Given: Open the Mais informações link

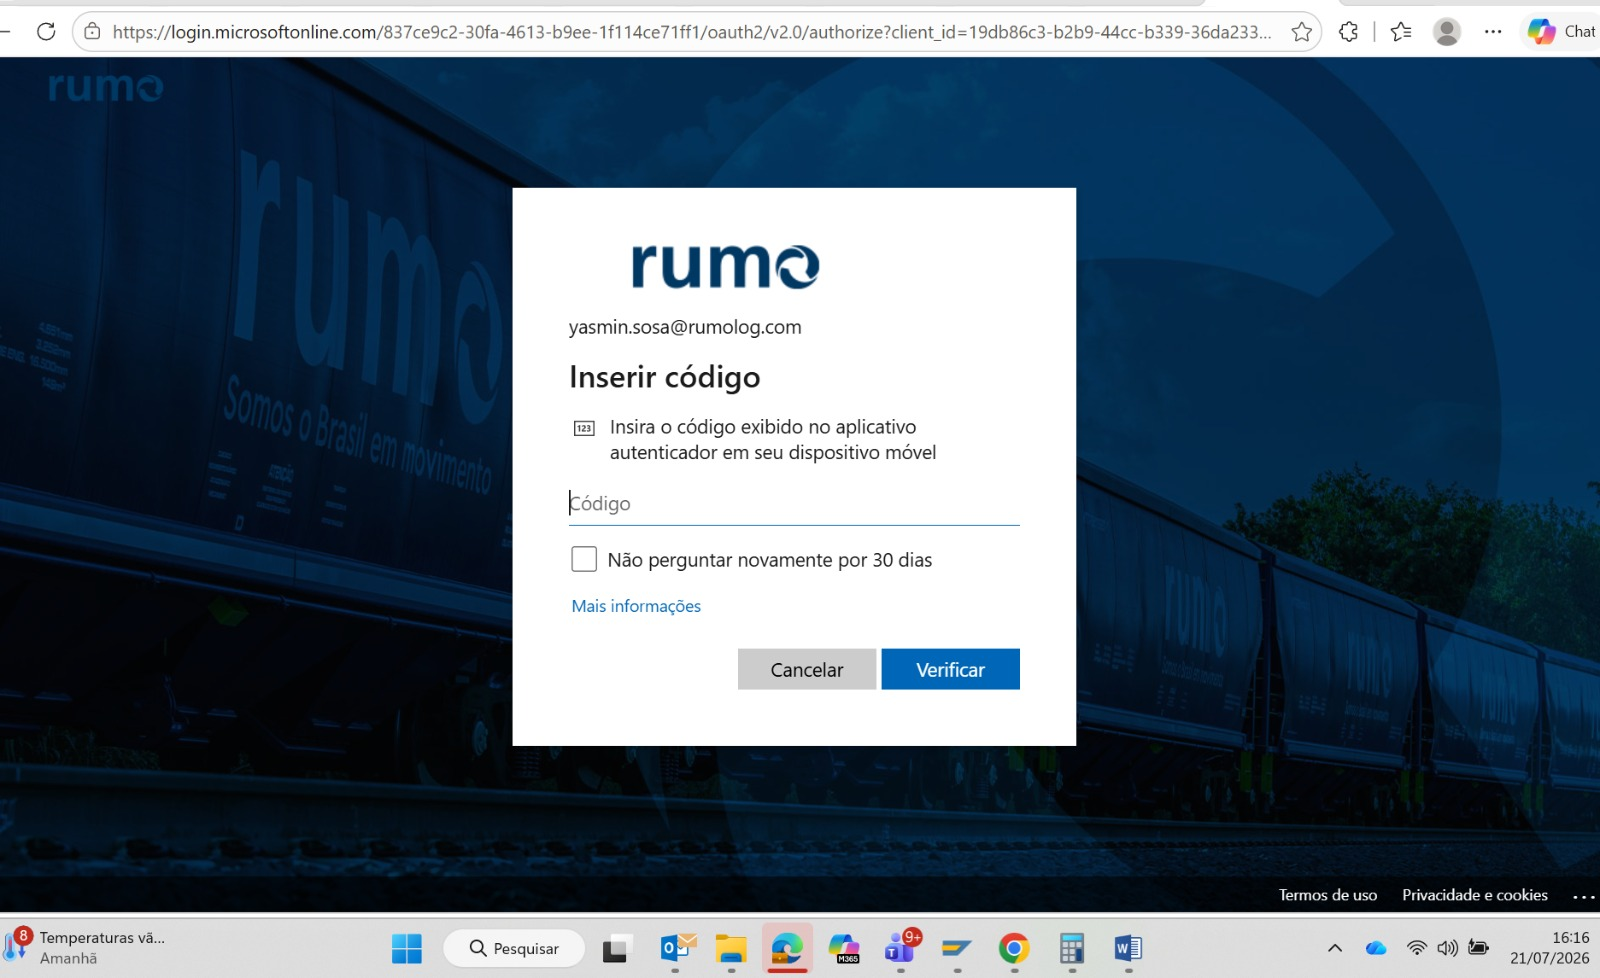Looking at the screenshot, I should point(636,606).
